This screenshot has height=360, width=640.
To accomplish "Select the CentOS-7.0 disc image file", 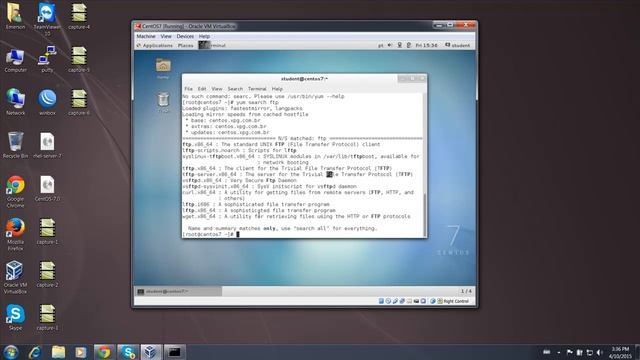I will (47, 189).
